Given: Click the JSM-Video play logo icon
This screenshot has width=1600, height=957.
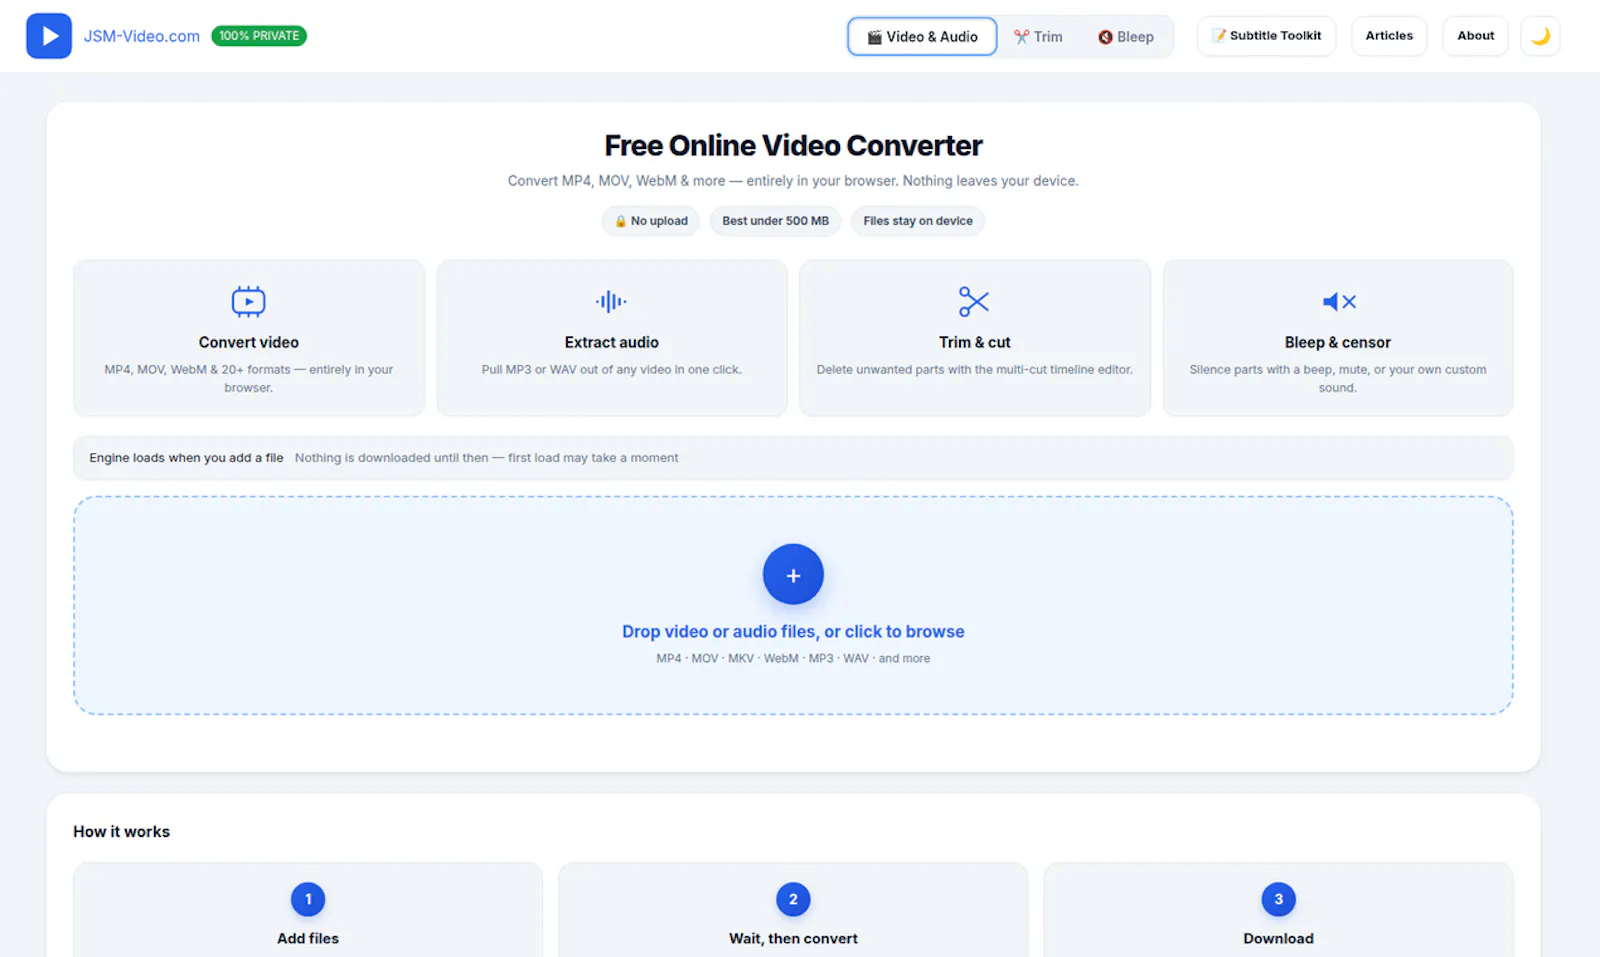Looking at the screenshot, I should point(49,36).
